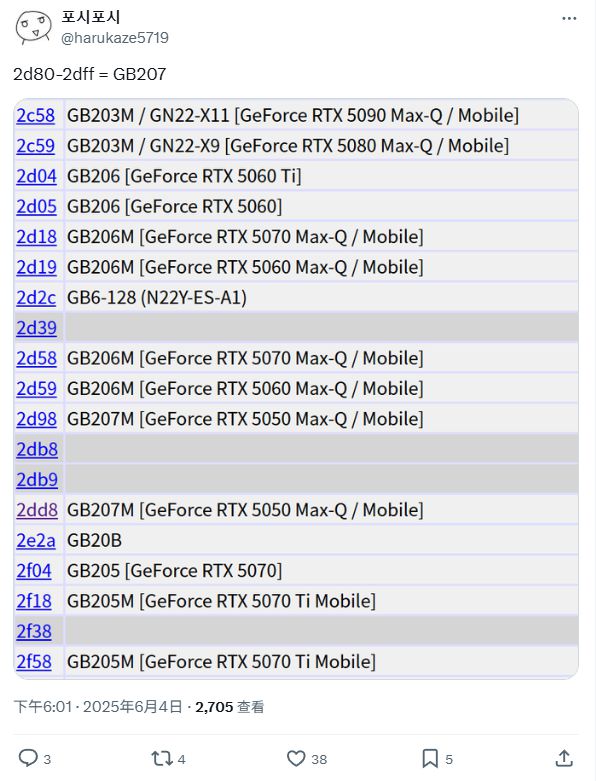The width and height of the screenshot is (596, 781).
Task: Select the GeForce RTX 5080 Max-Q / Mobile entry
Action: coord(288,146)
